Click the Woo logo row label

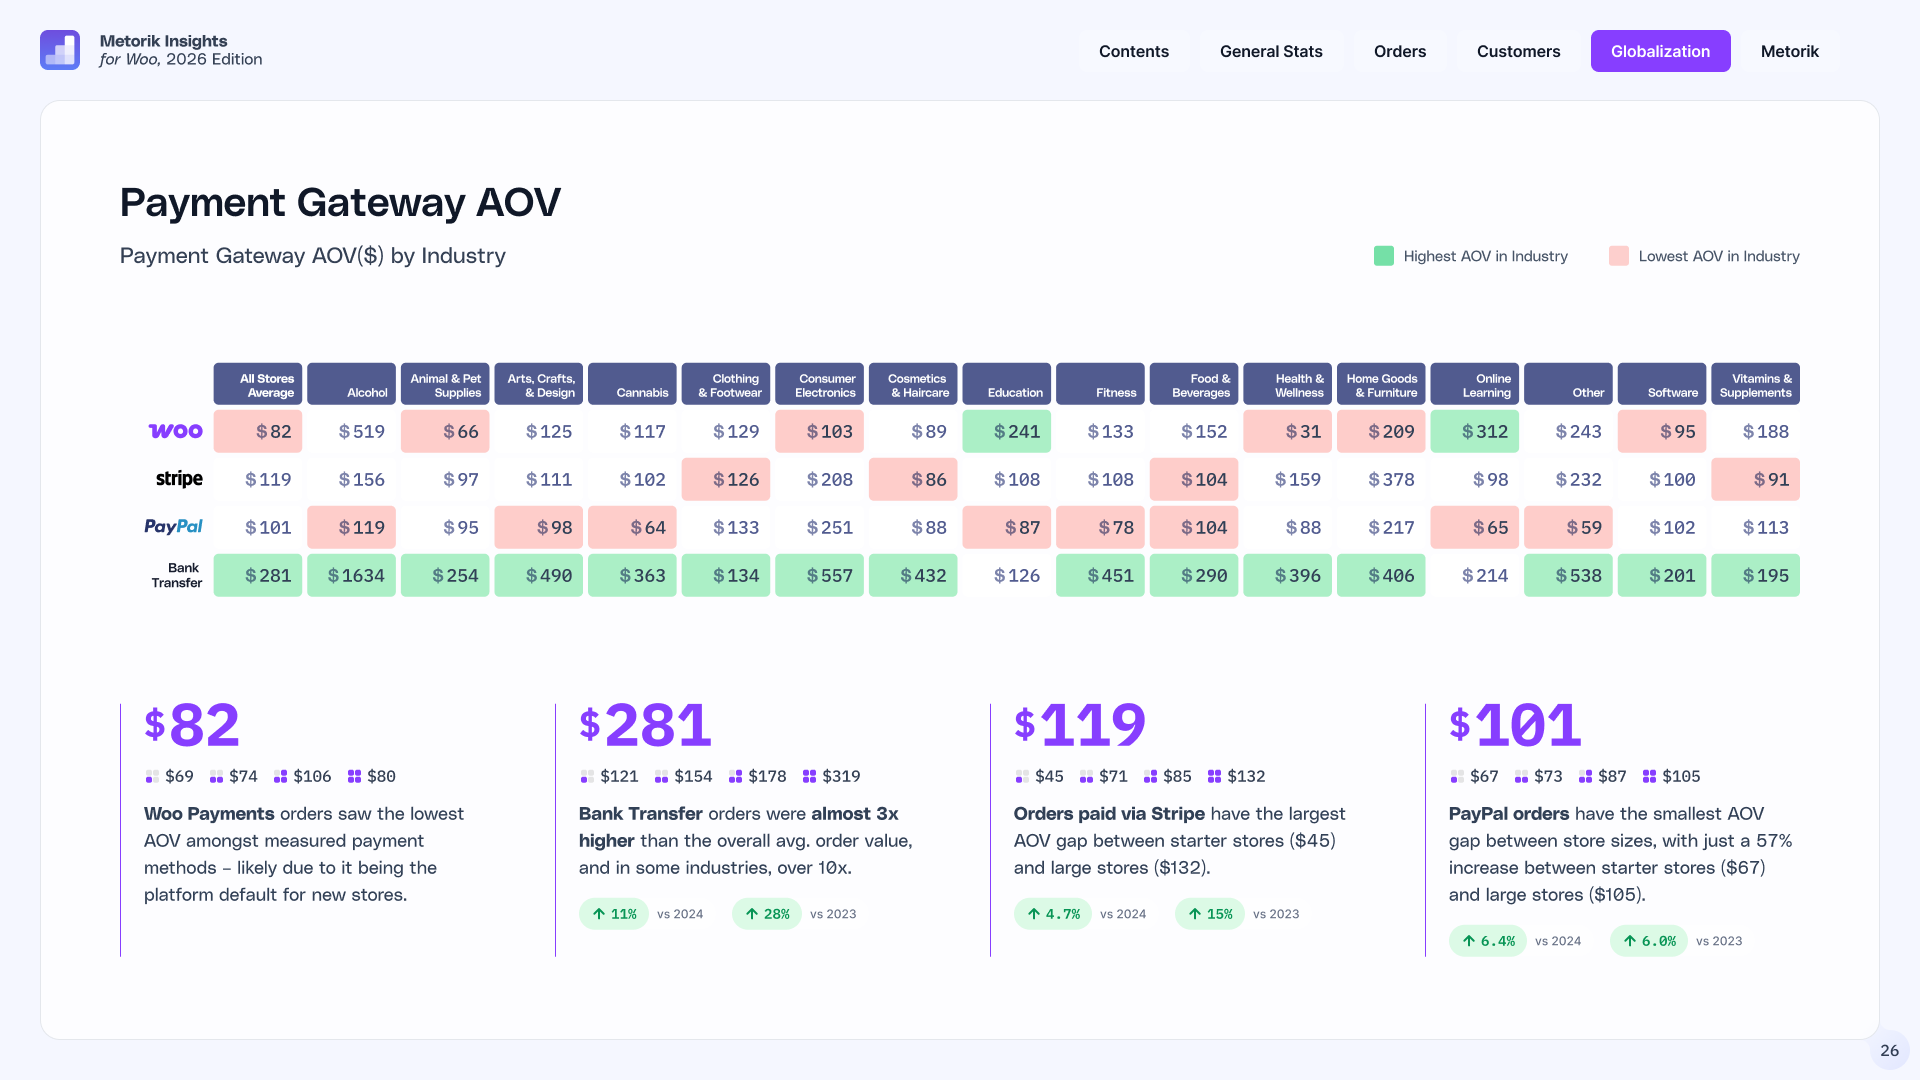pyautogui.click(x=176, y=431)
